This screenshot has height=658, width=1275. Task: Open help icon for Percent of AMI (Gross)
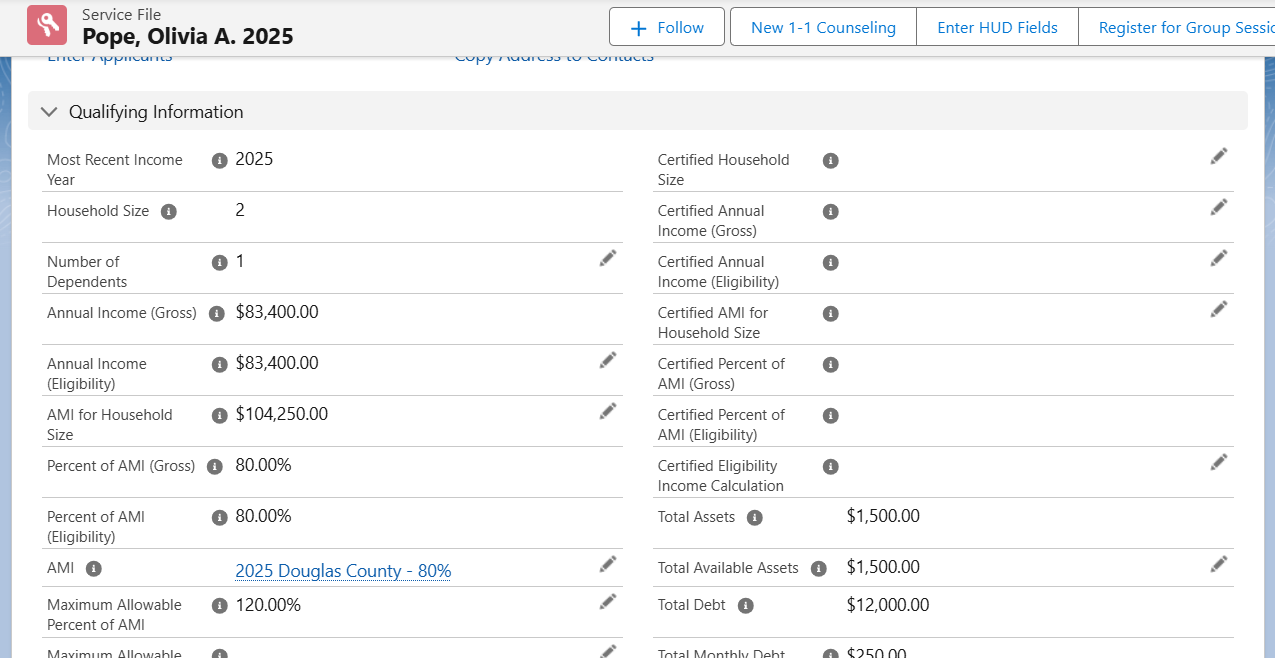216,466
